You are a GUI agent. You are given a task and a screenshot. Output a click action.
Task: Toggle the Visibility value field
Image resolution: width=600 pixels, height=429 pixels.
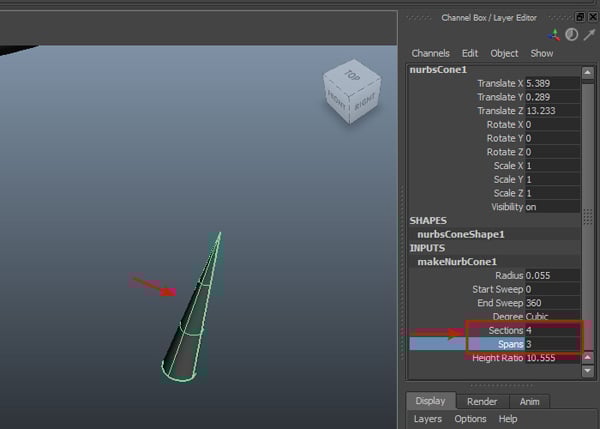pos(551,207)
